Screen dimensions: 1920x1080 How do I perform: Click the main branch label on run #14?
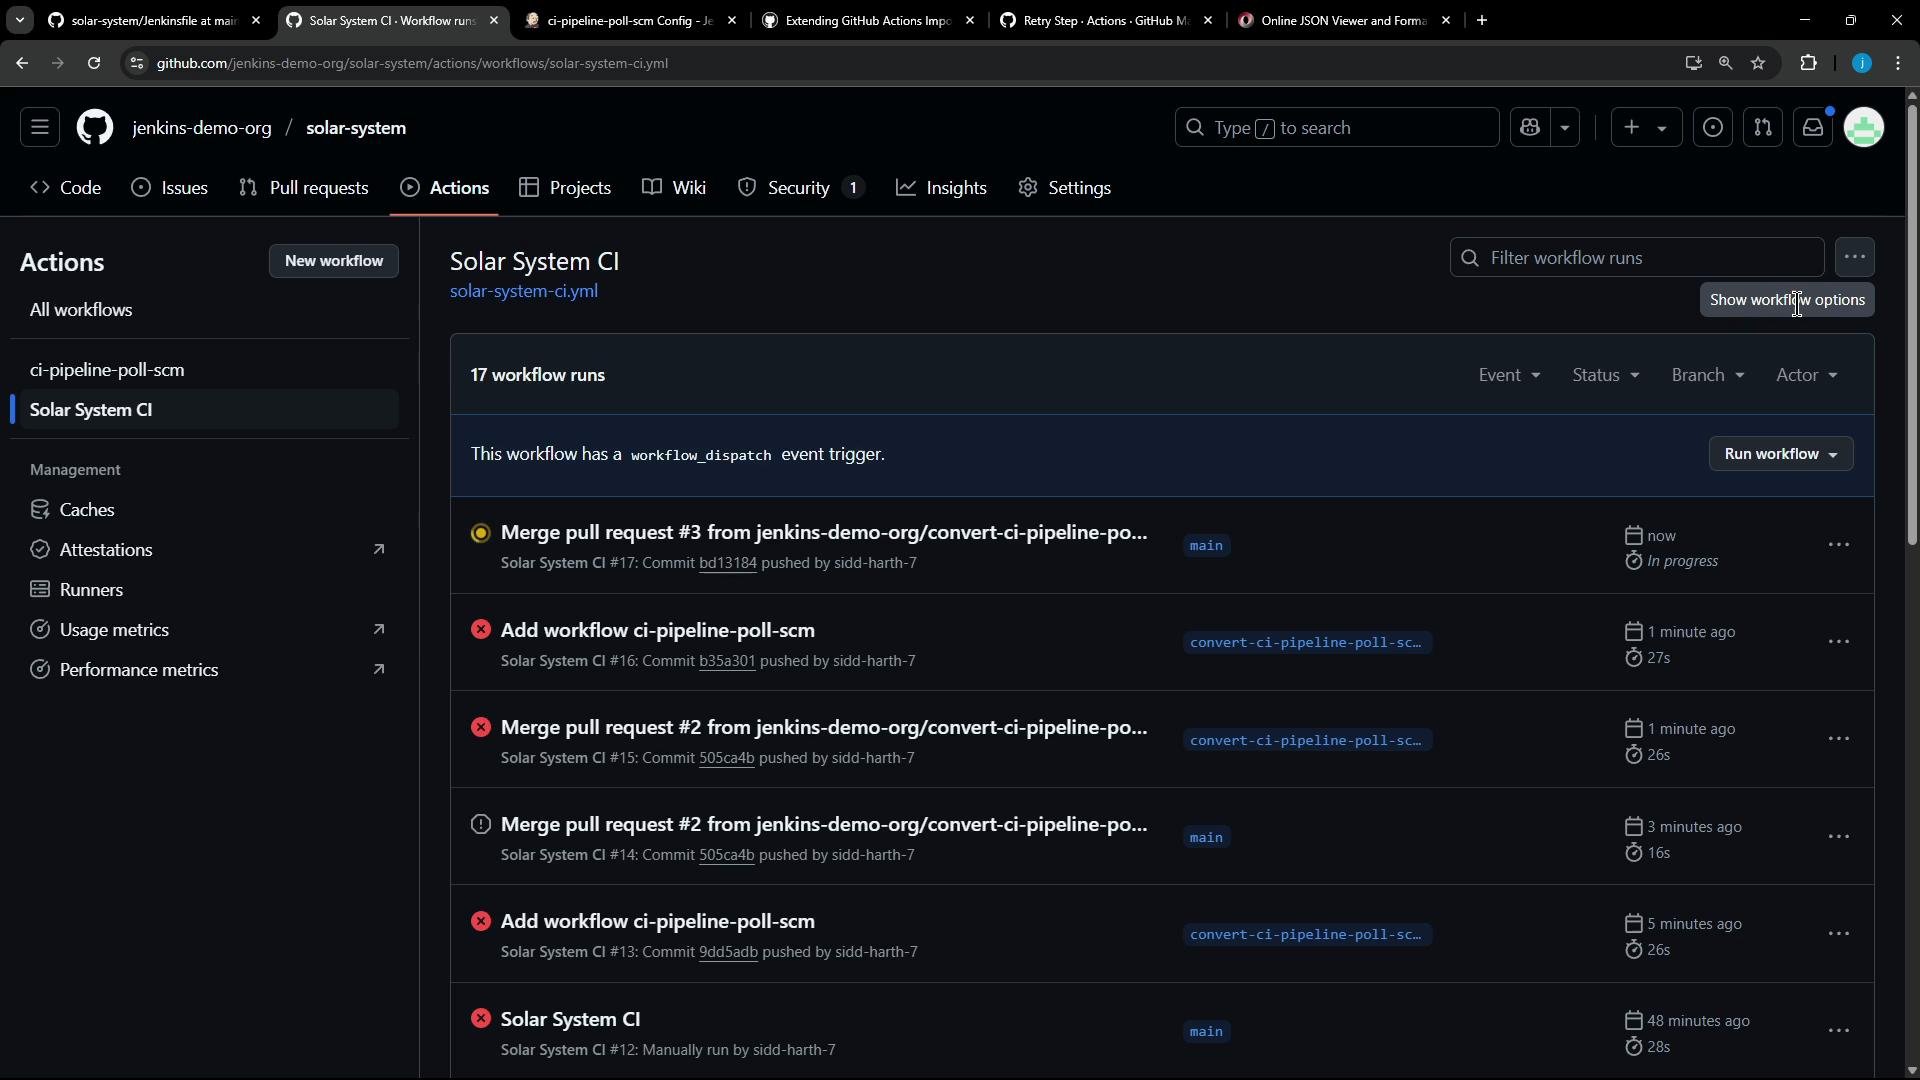click(x=1206, y=837)
